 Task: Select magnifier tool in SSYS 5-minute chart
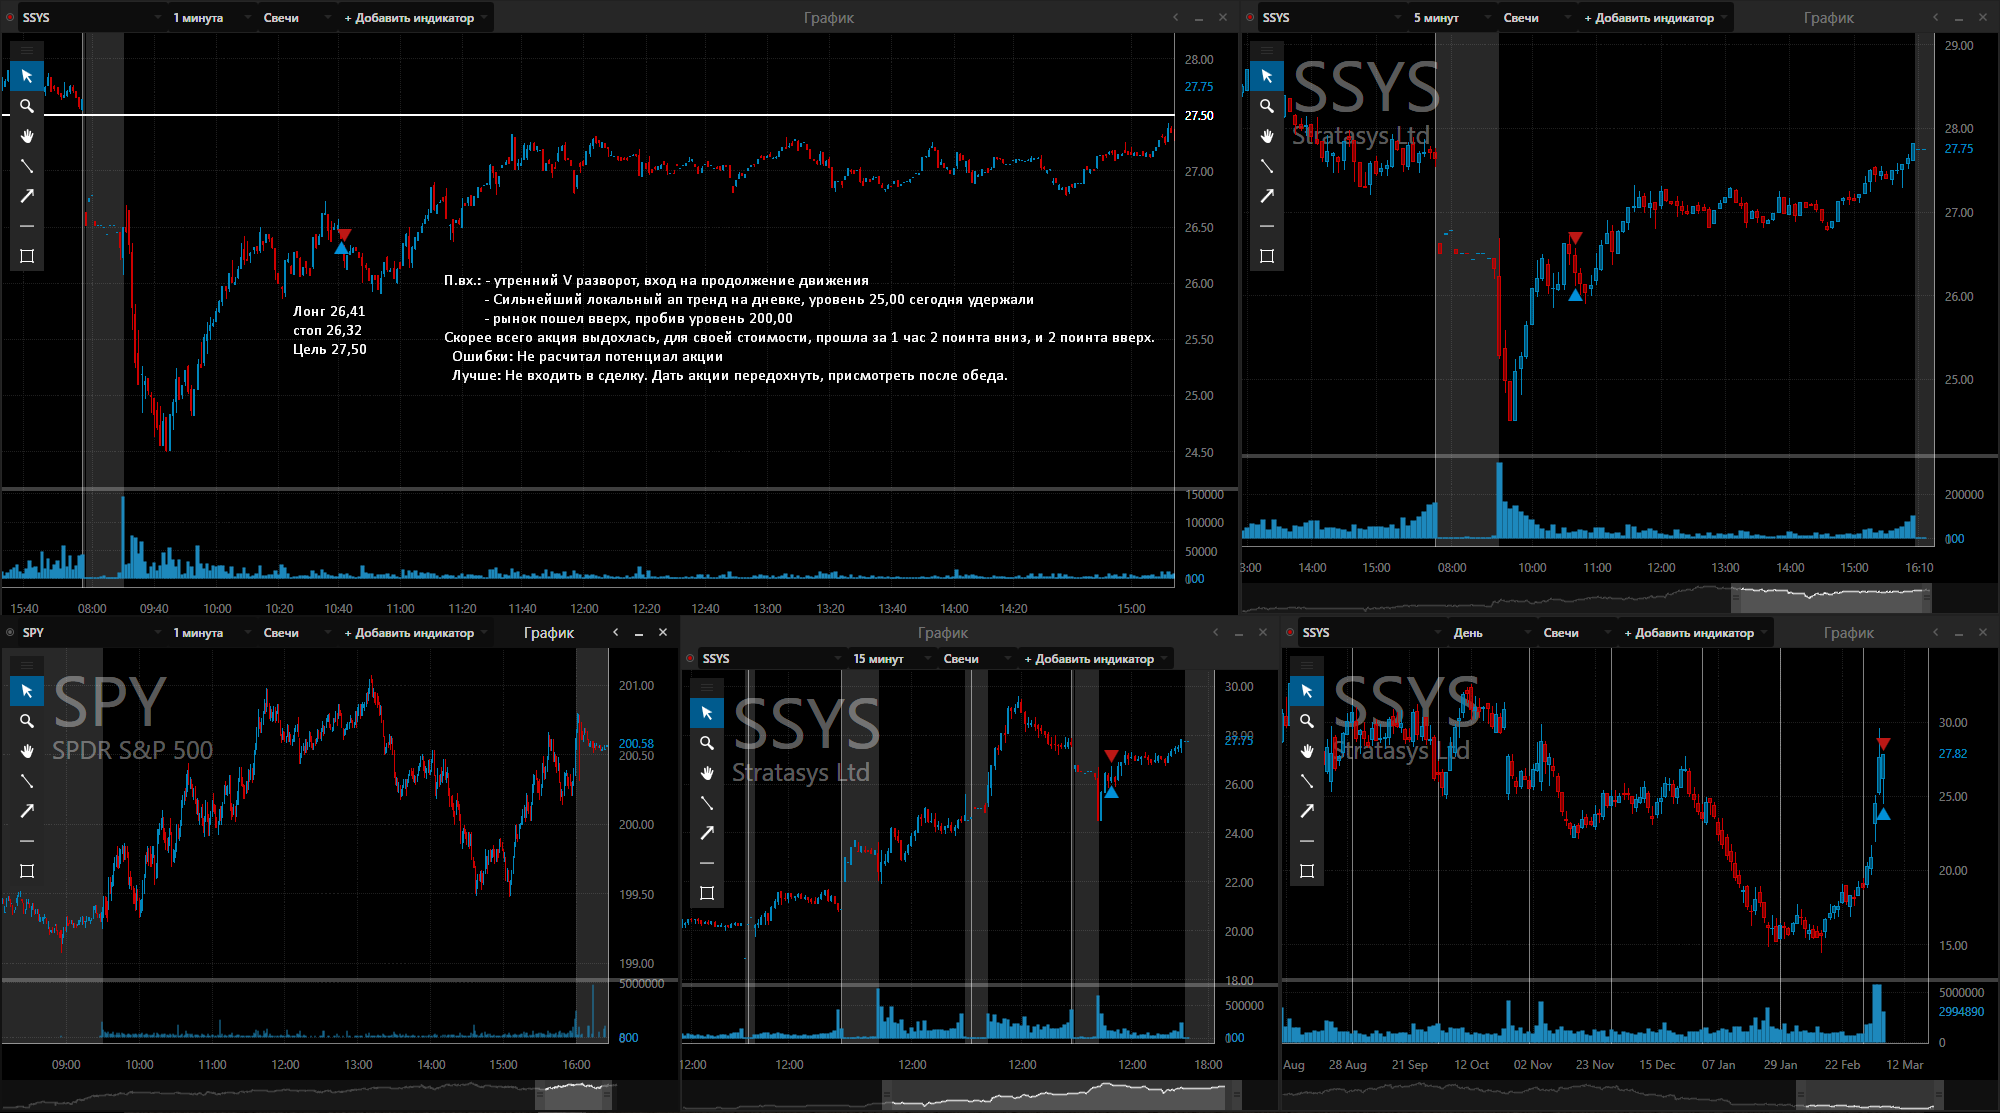pos(1267,106)
